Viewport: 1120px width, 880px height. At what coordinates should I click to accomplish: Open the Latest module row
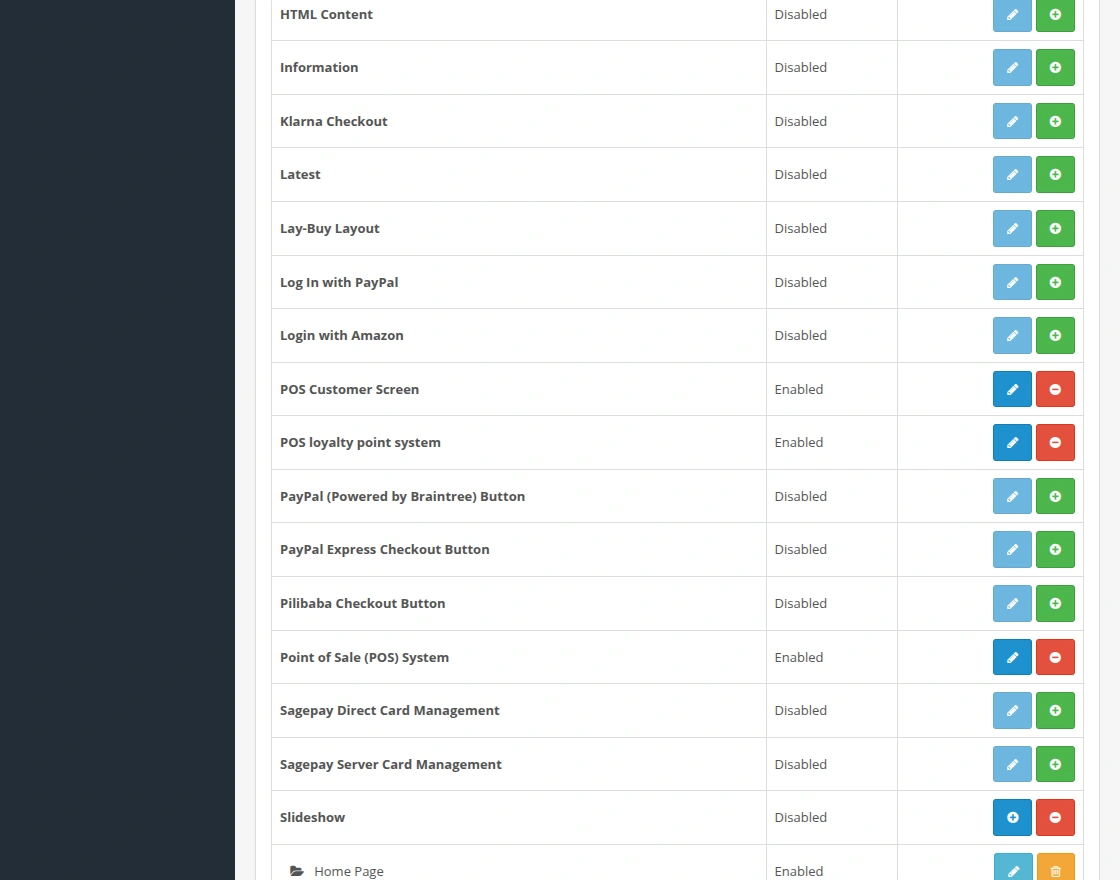click(300, 174)
